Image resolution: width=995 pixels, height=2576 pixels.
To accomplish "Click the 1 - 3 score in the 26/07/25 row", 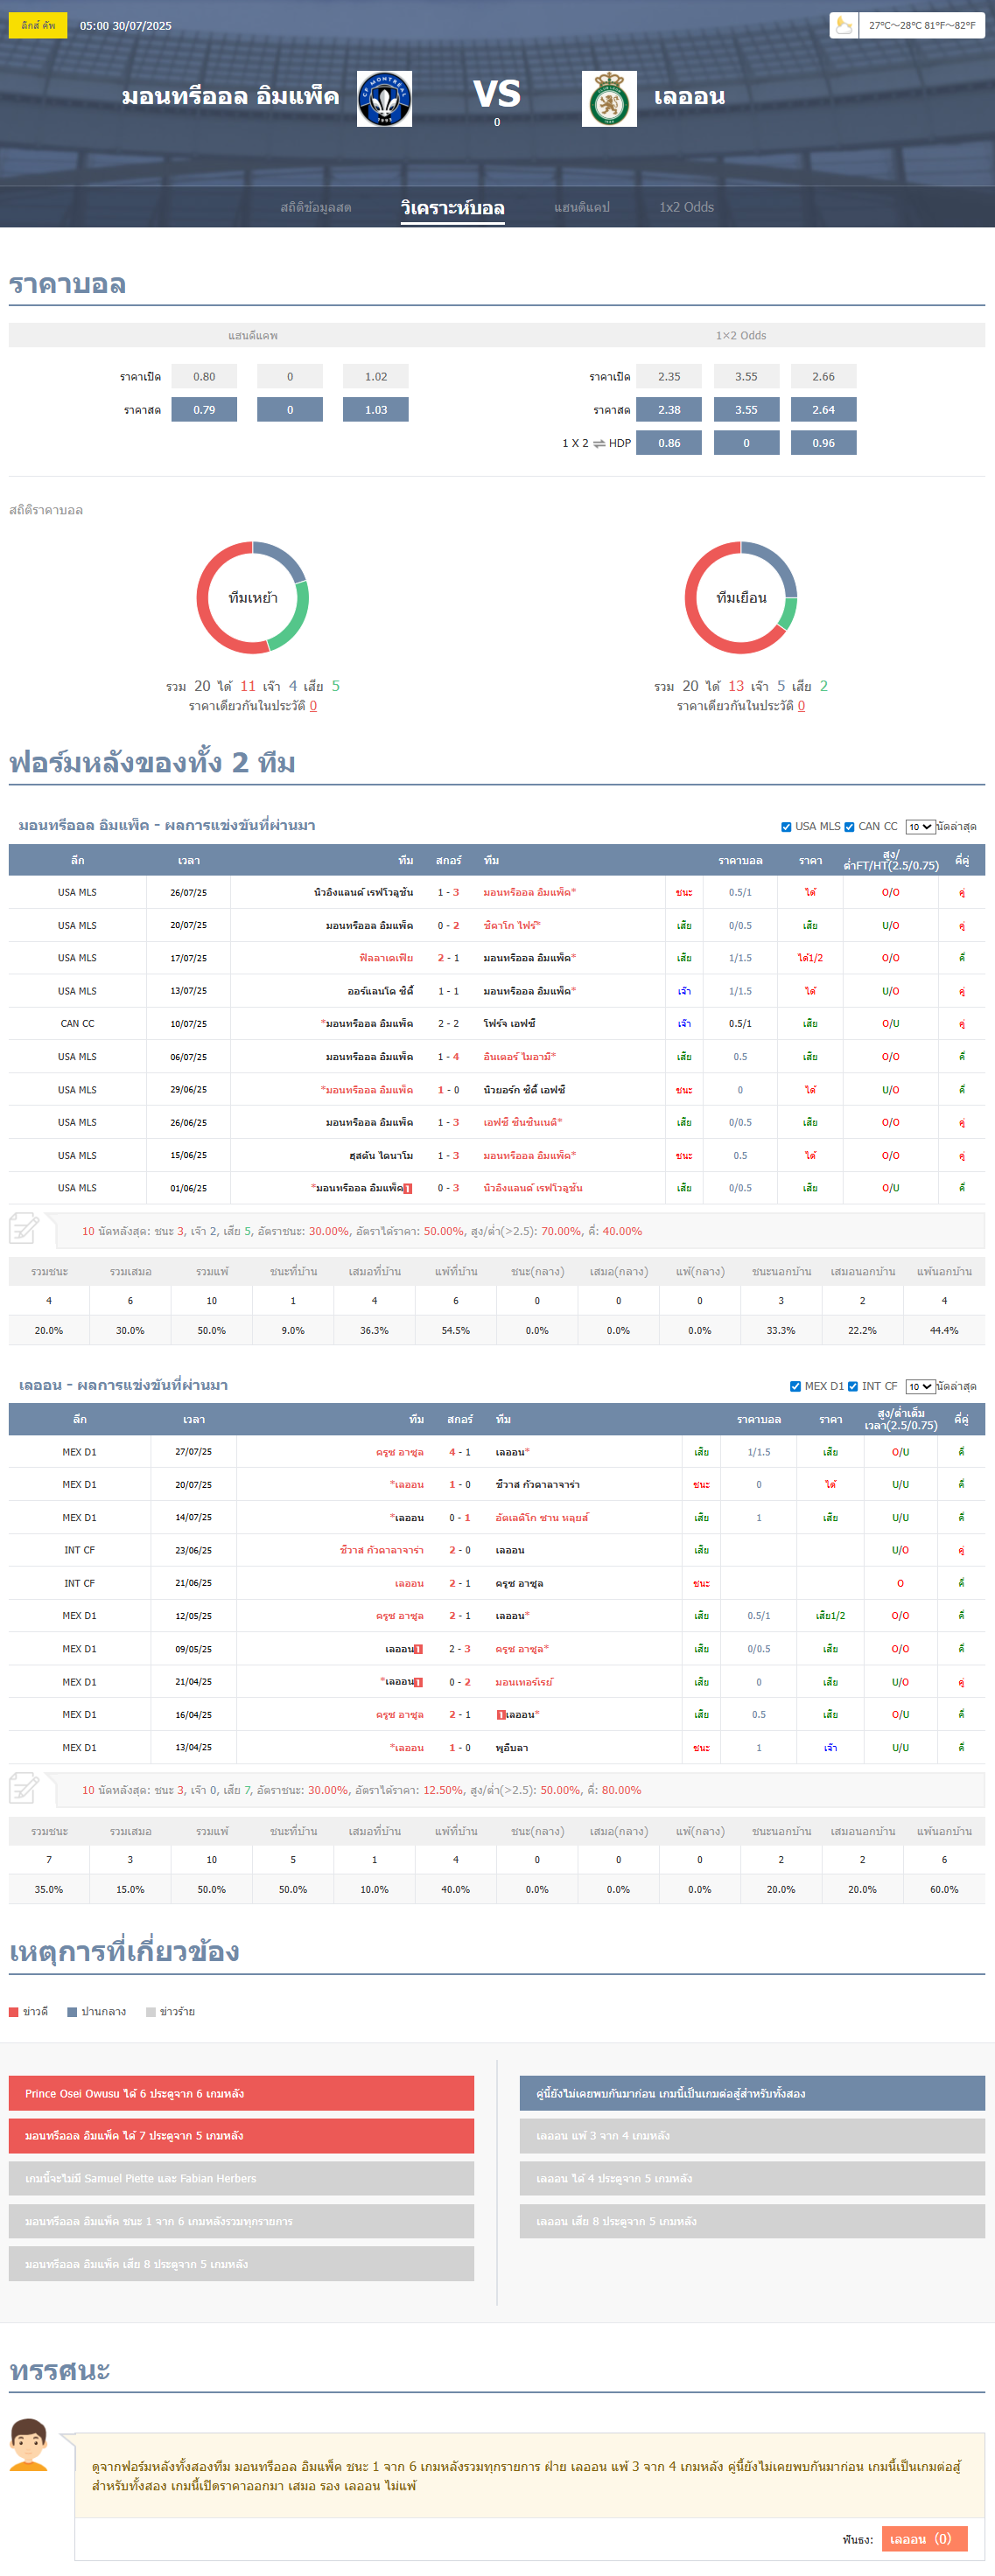I will pyautogui.click(x=448, y=892).
